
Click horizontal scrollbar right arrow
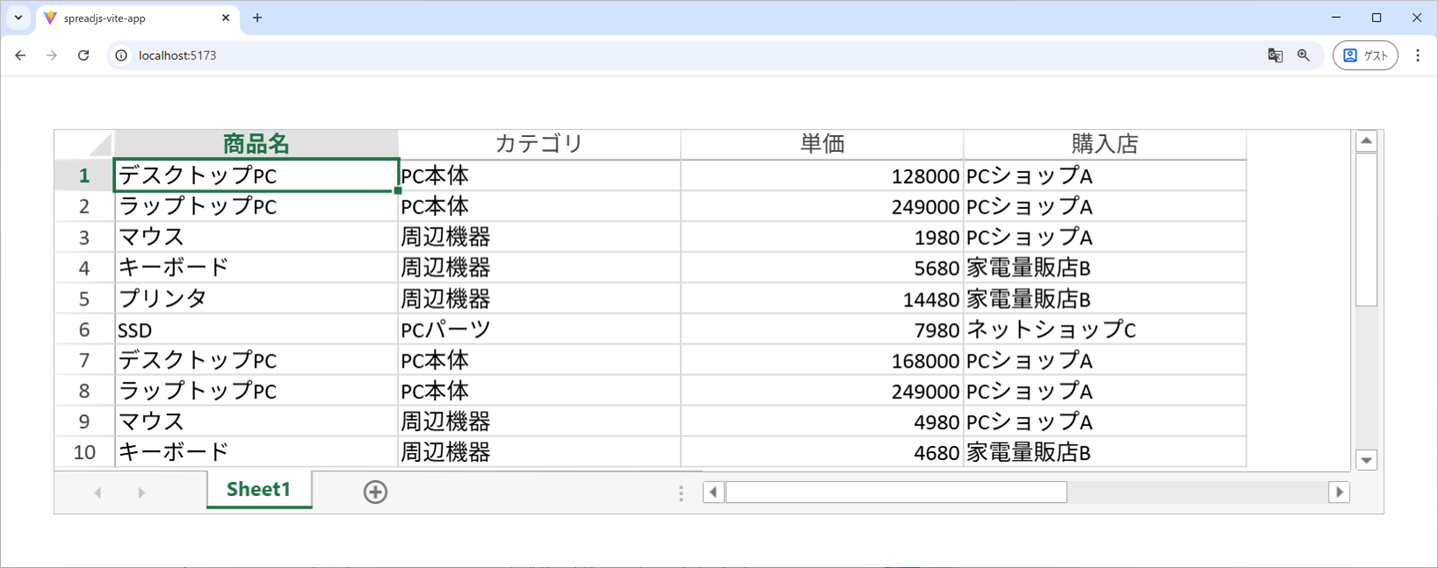pos(1339,492)
